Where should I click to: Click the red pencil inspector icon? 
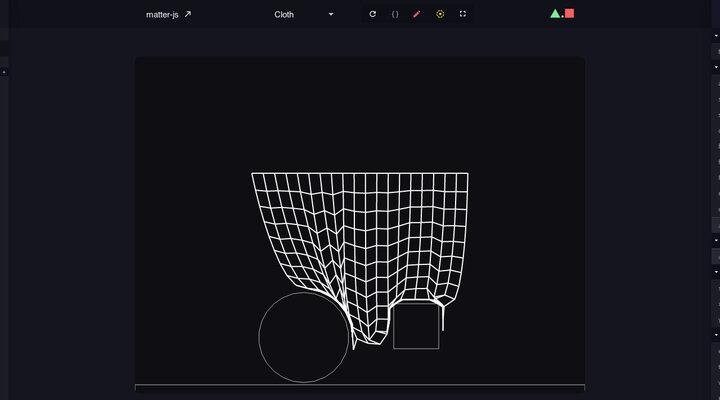pyautogui.click(x=417, y=14)
